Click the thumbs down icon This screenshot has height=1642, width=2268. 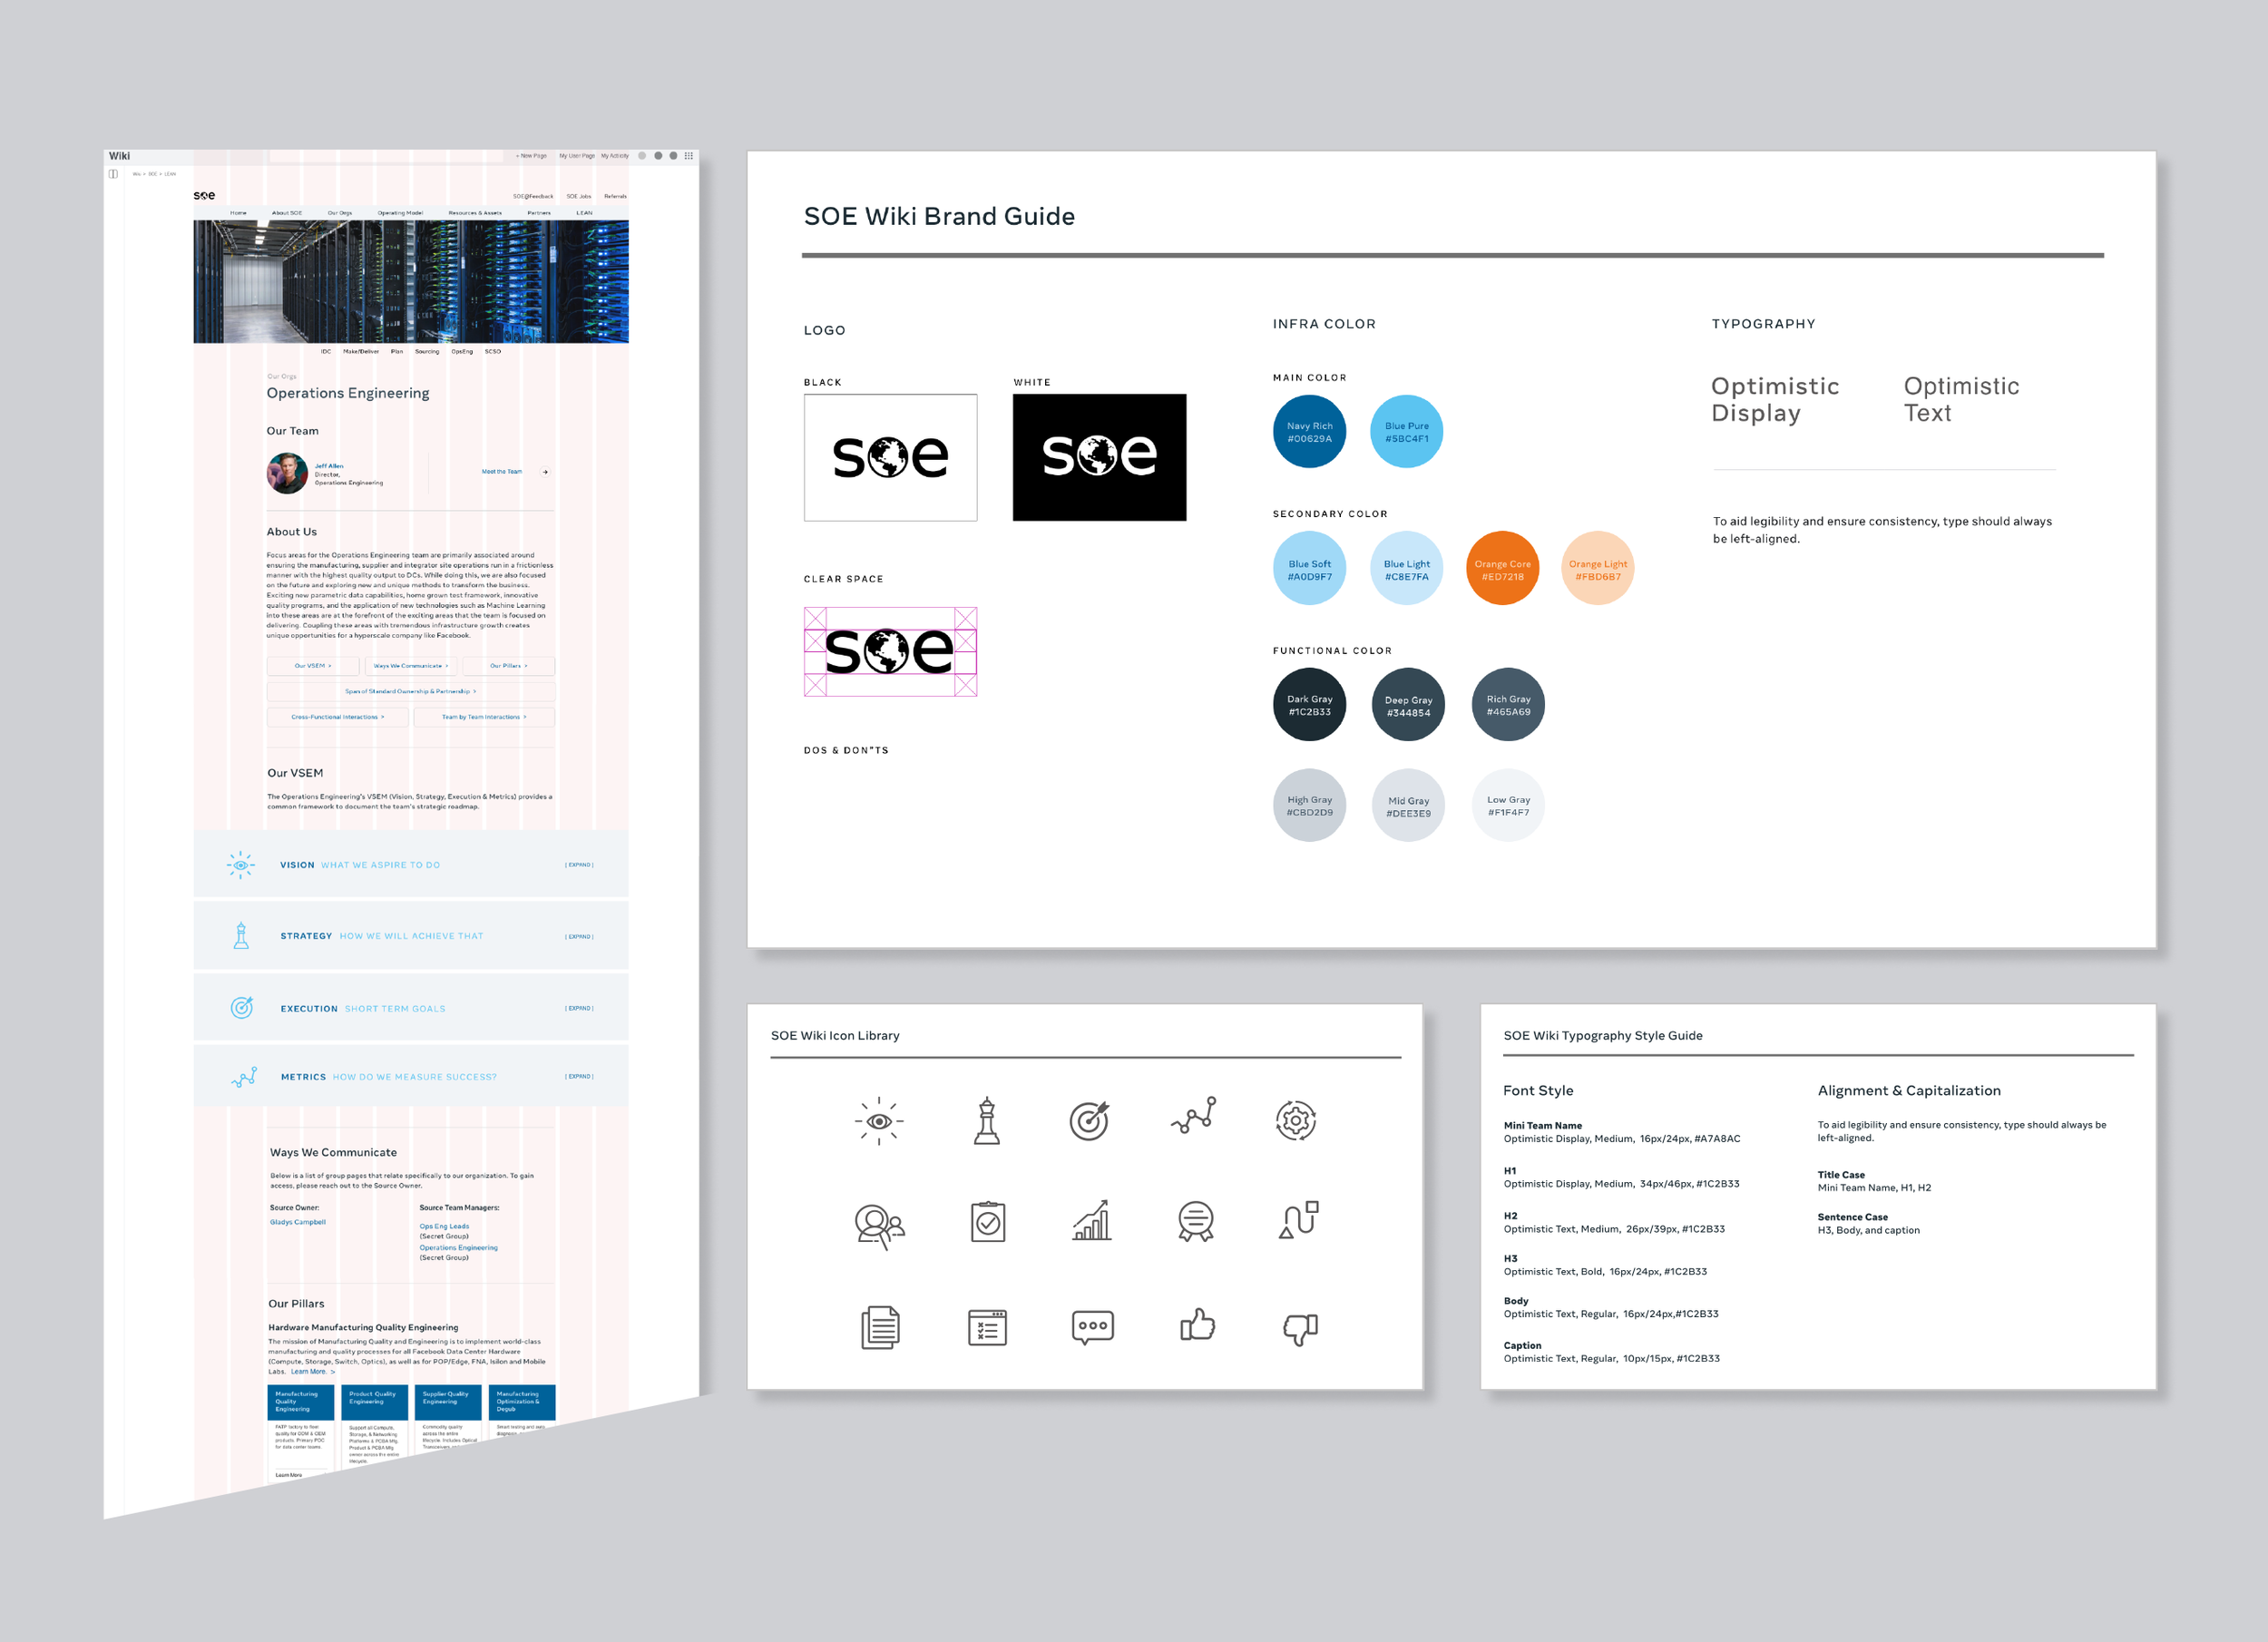[x=1299, y=1328]
